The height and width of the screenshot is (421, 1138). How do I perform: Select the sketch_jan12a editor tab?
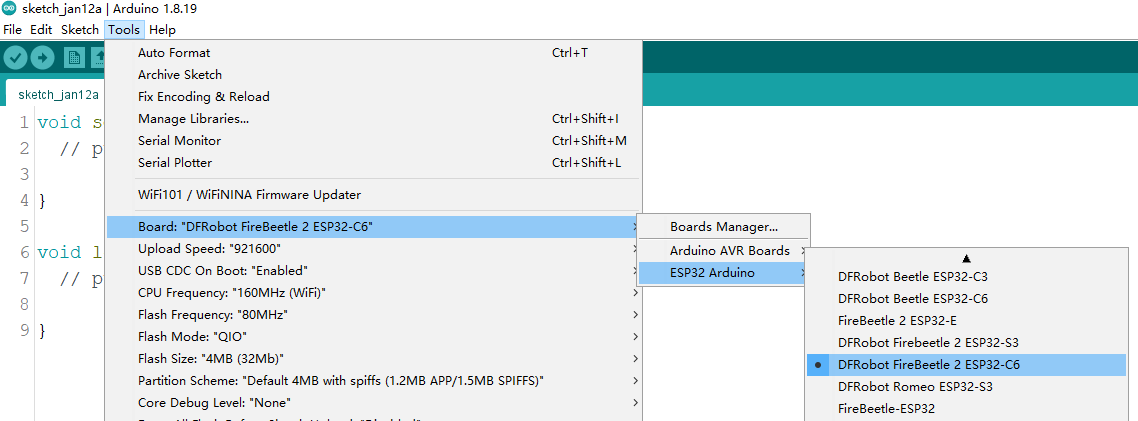[58, 94]
